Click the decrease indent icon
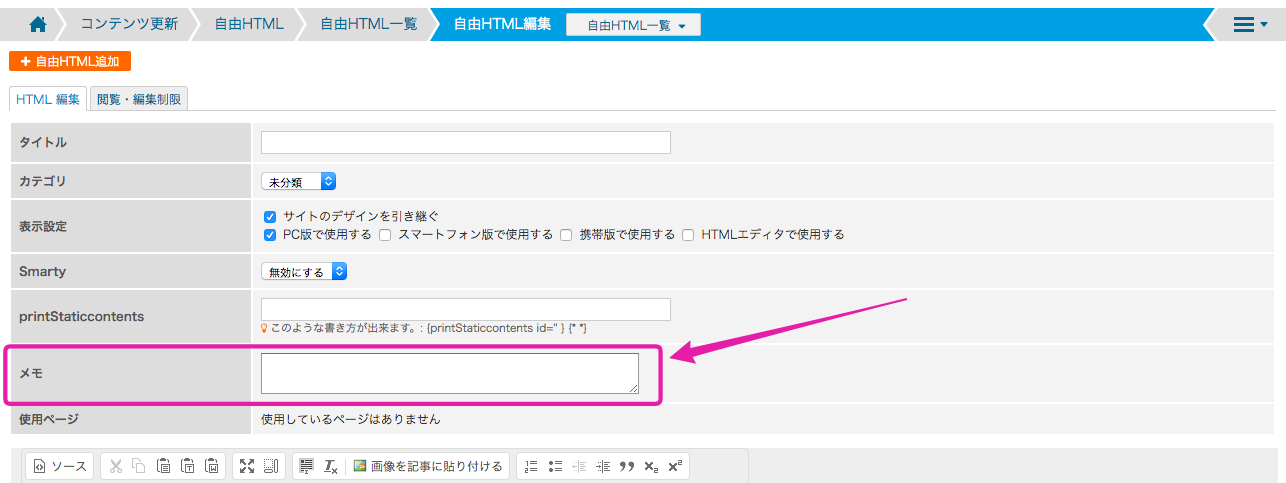 click(x=579, y=466)
